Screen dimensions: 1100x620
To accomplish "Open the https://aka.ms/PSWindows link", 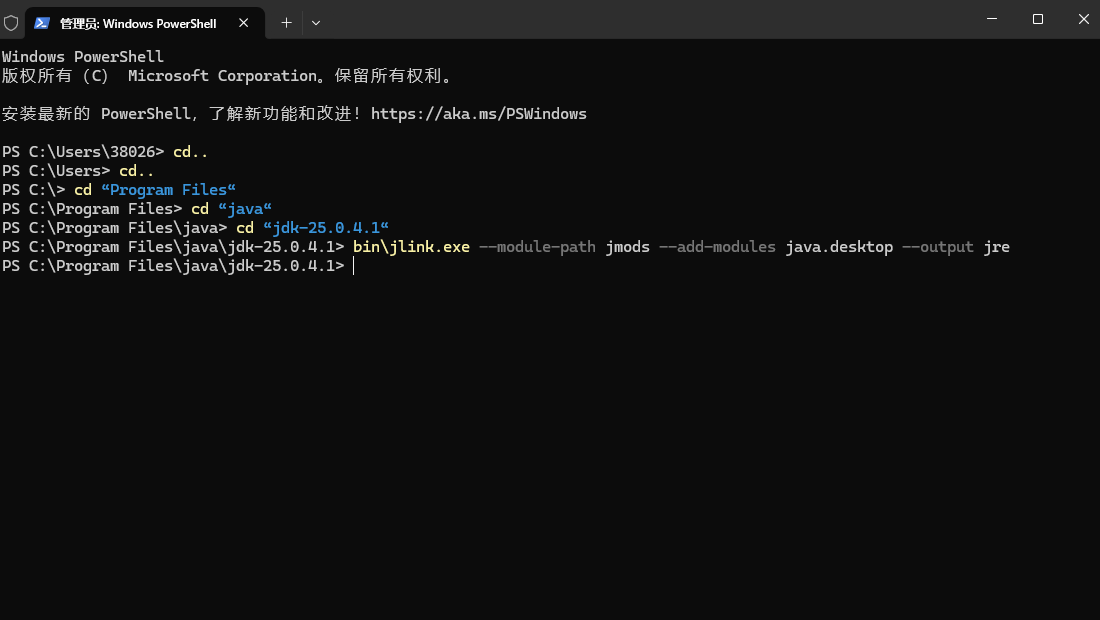I will [x=478, y=114].
